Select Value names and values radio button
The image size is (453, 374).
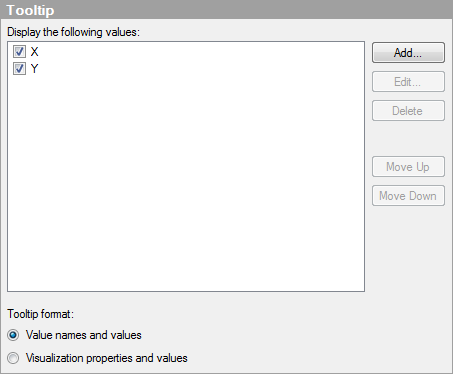[x=13, y=335]
